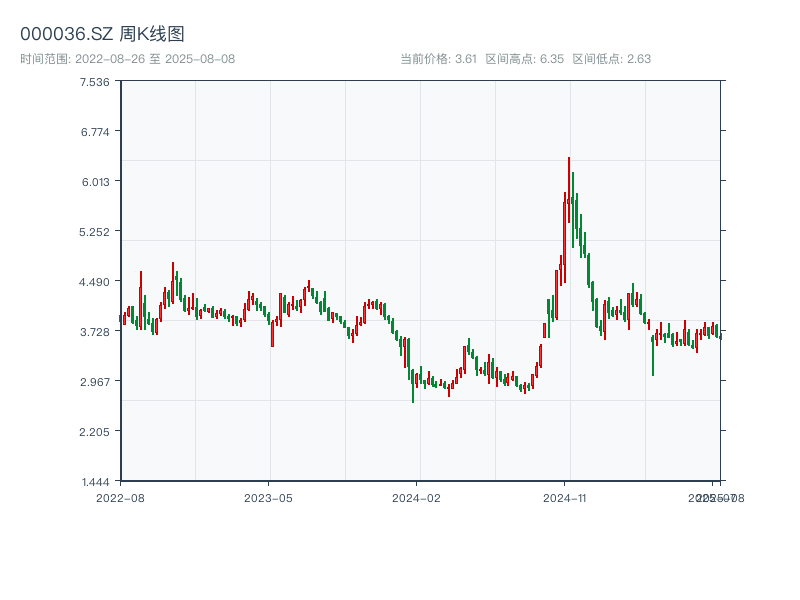This screenshot has width=800, height=600.
Task: Click the 区间低点 2.63 label
Action: click(611, 59)
